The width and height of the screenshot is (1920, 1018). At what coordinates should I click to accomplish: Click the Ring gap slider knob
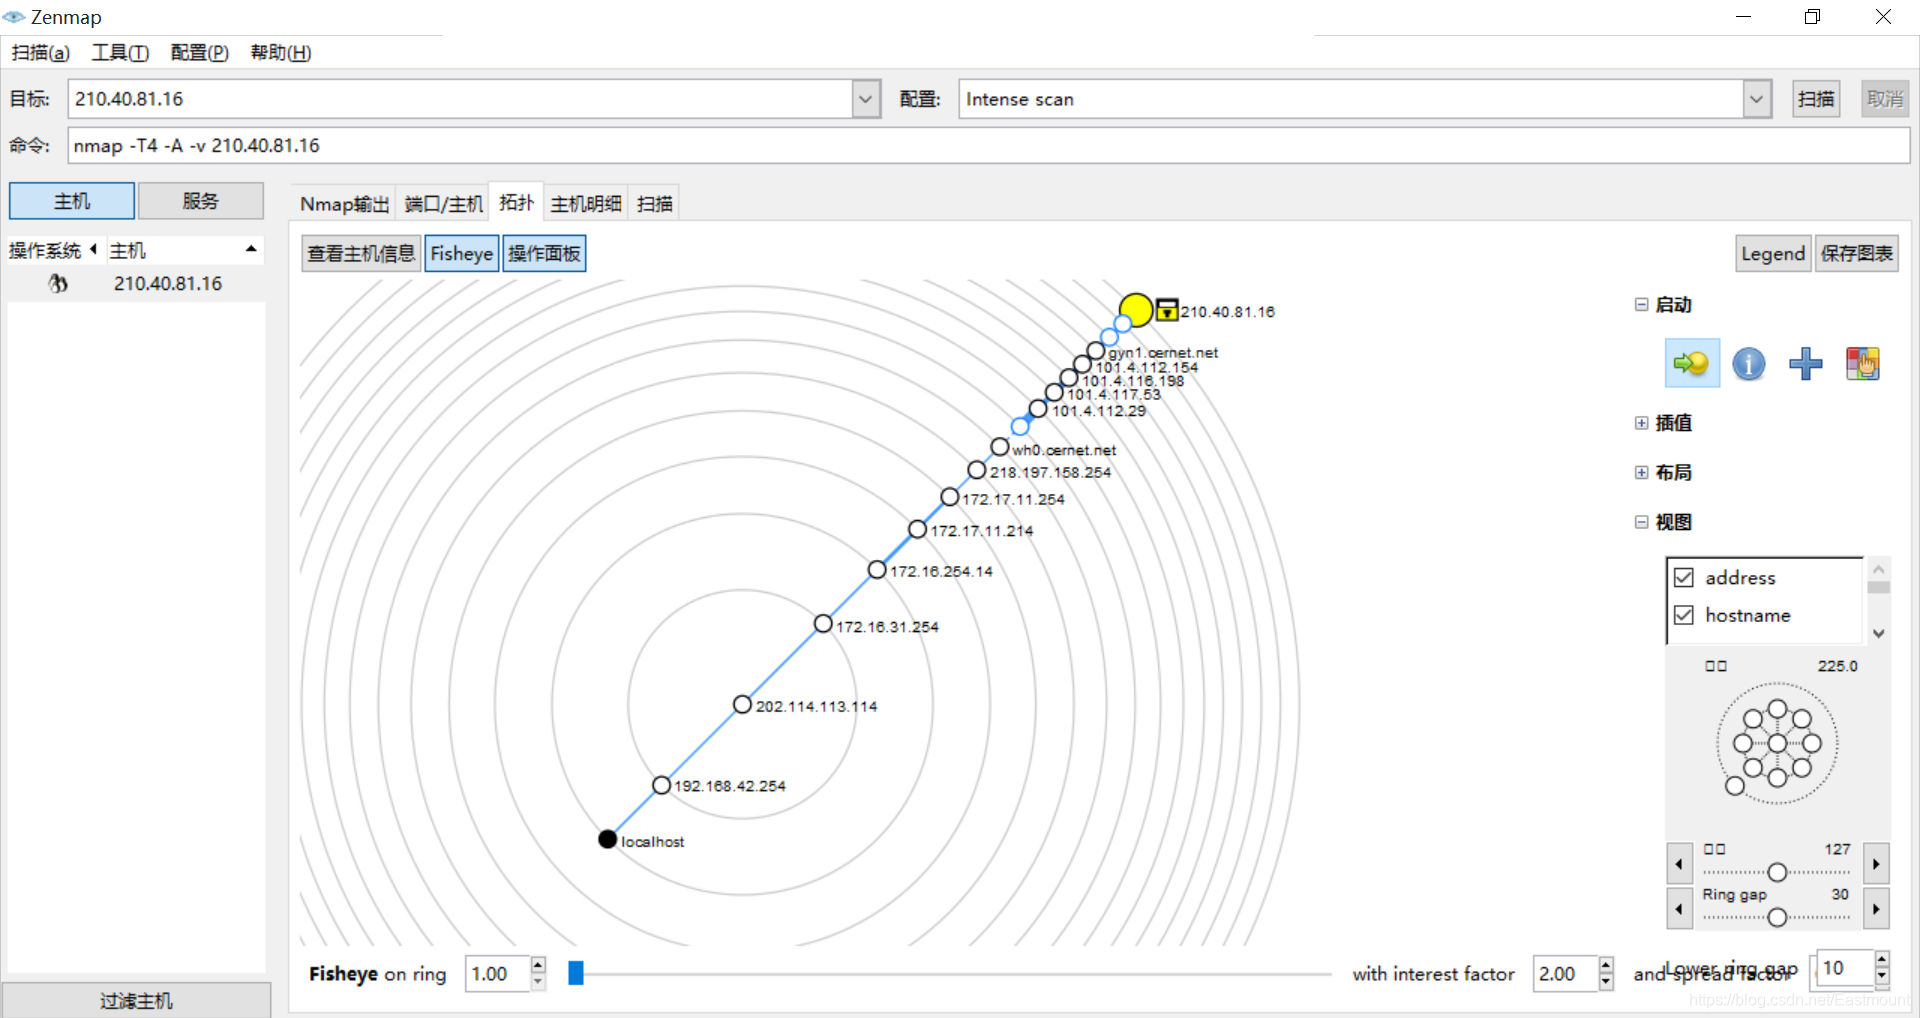(1777, 917)
